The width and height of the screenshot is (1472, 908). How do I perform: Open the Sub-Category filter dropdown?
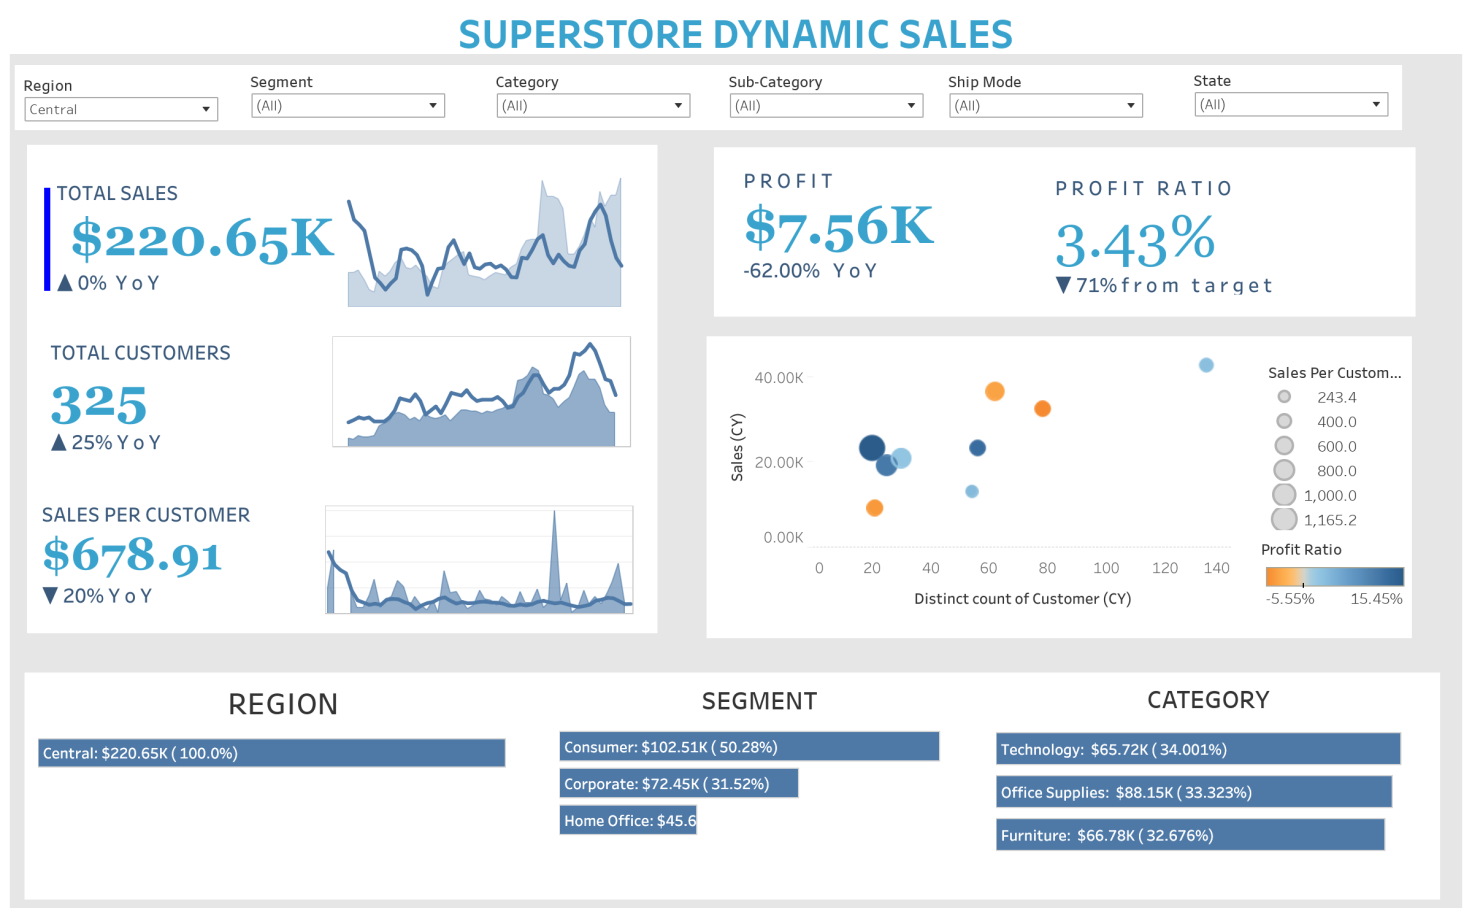pyautogui.click(x=826, y=105)
